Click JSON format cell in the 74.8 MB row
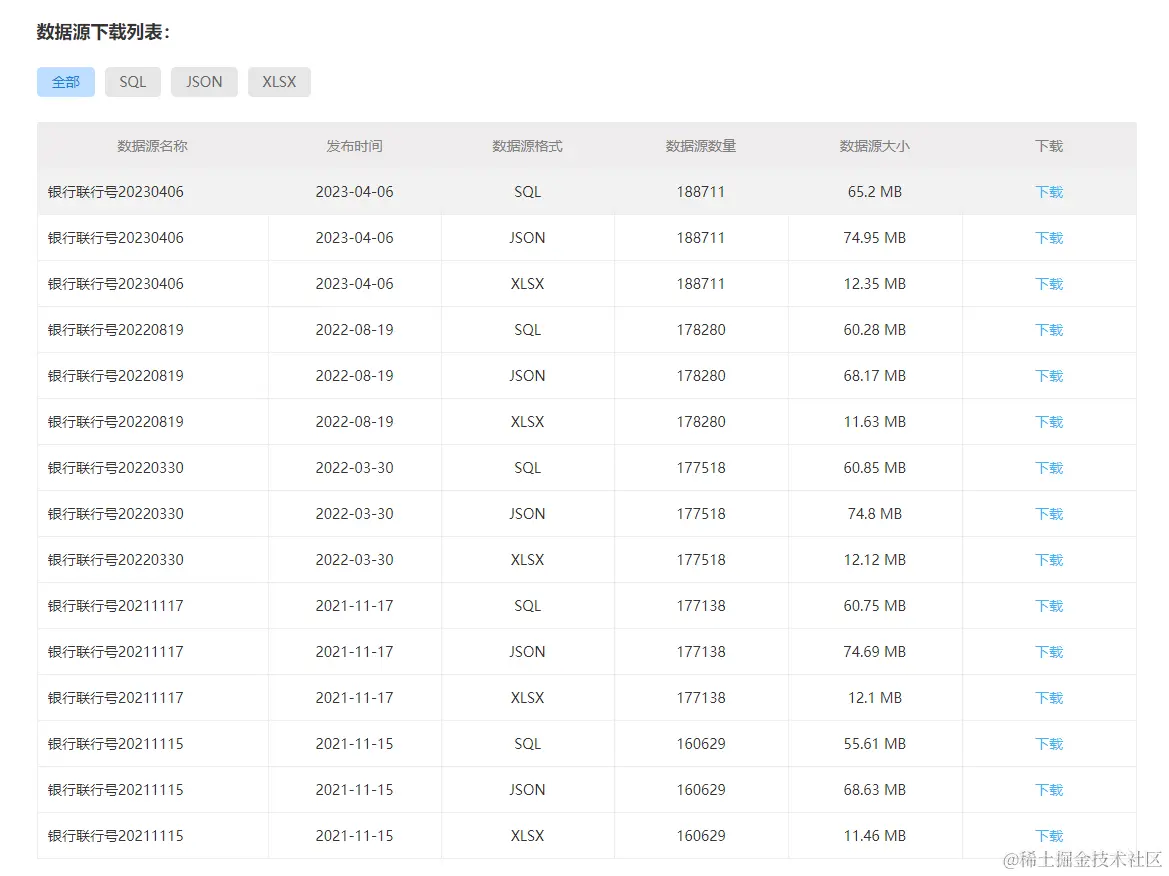This screenshot has height=876, width=1169. 527,514
